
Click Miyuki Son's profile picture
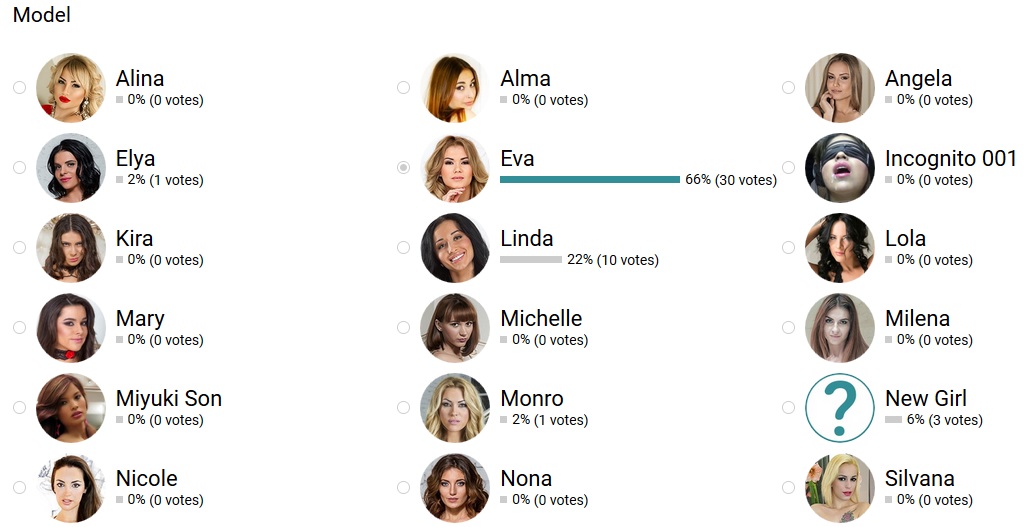coord(71,407)
